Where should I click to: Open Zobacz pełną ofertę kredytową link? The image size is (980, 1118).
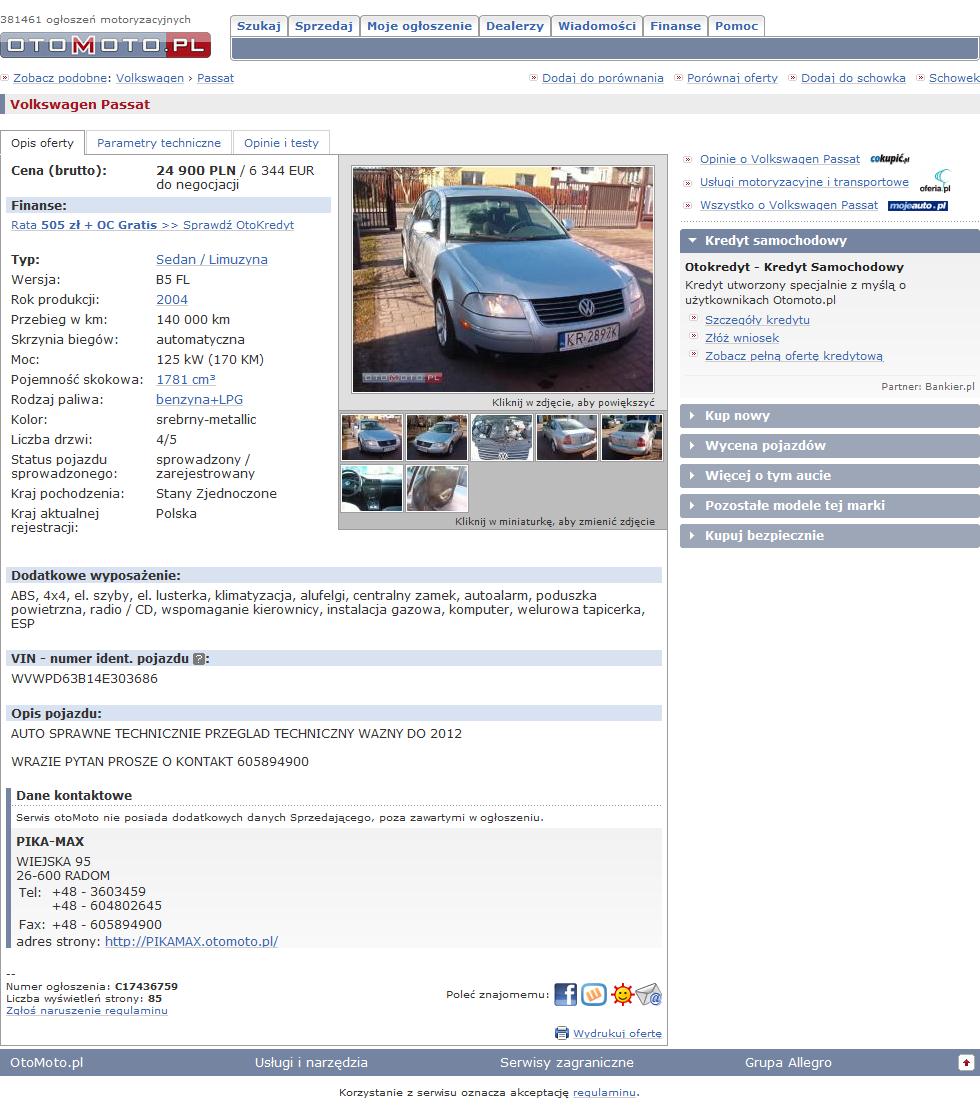tap(794, 355)
